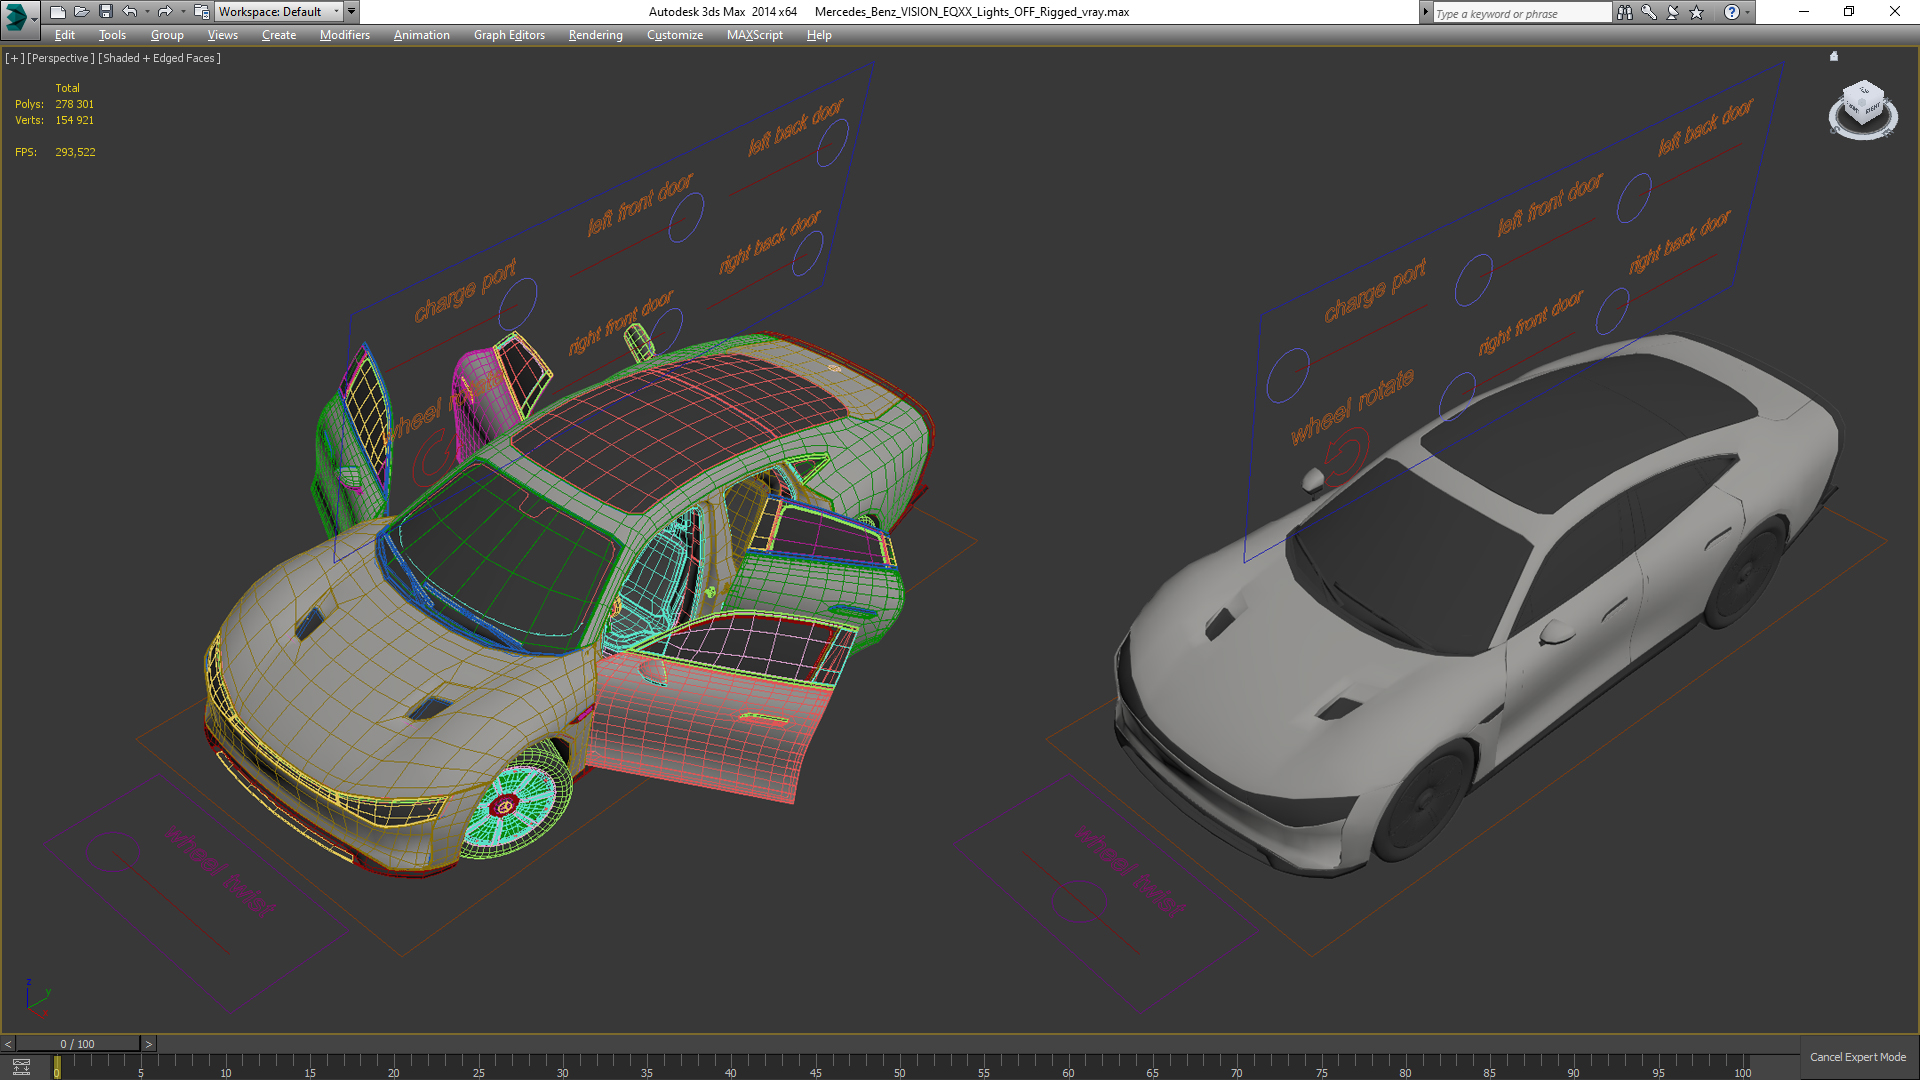
Task: Open the mini curve editor icon
Action: point(21,1067)
